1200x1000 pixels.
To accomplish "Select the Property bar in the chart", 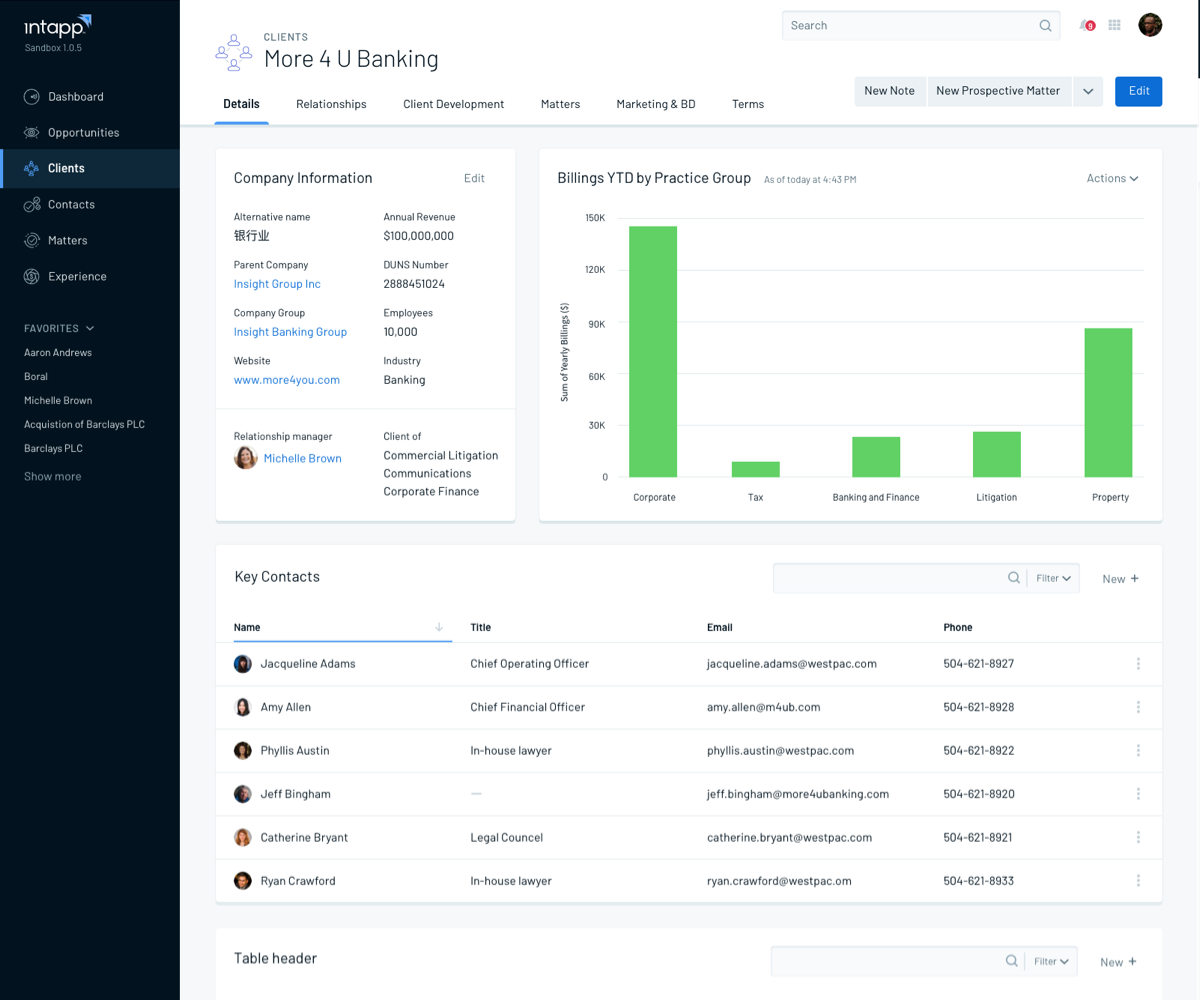I will tap(1109, 403).
